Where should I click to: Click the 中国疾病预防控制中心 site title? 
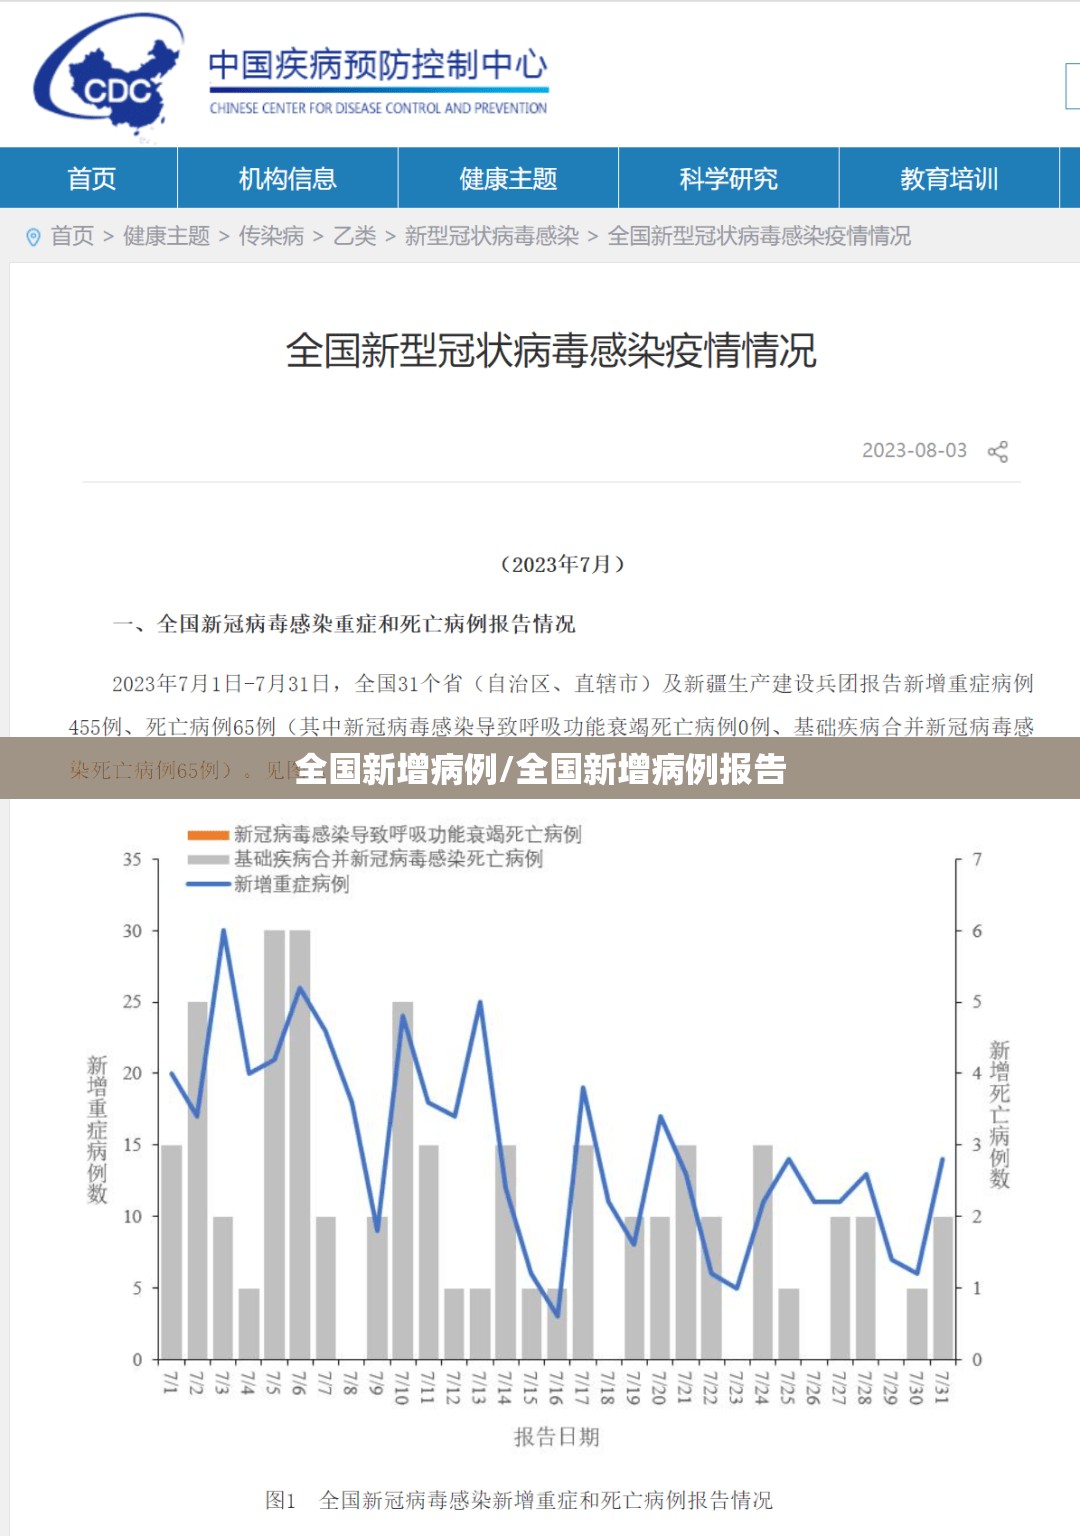[x=378, y=66]
